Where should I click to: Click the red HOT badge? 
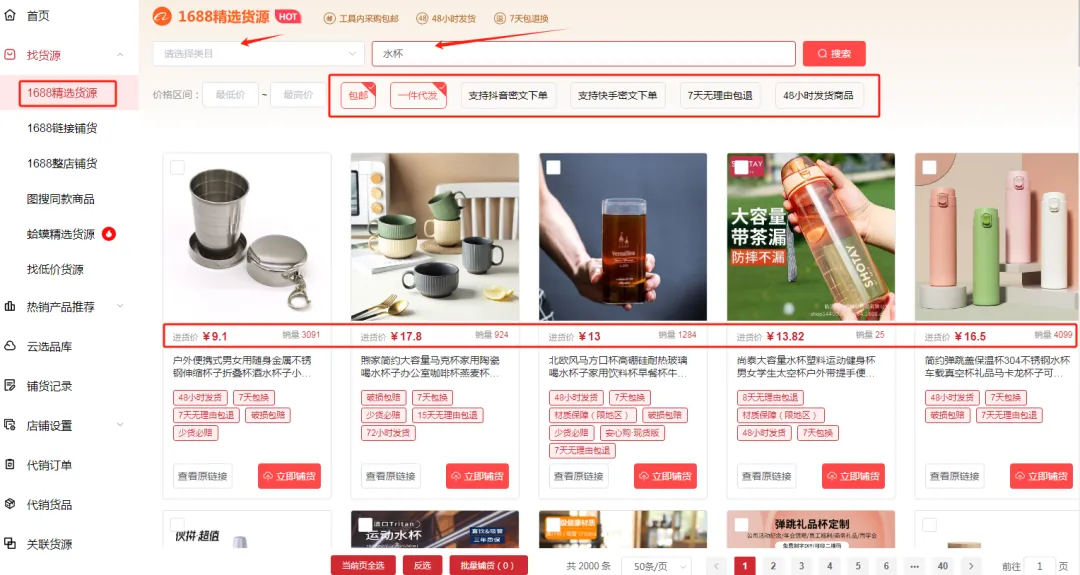click(x=288, y=17)
